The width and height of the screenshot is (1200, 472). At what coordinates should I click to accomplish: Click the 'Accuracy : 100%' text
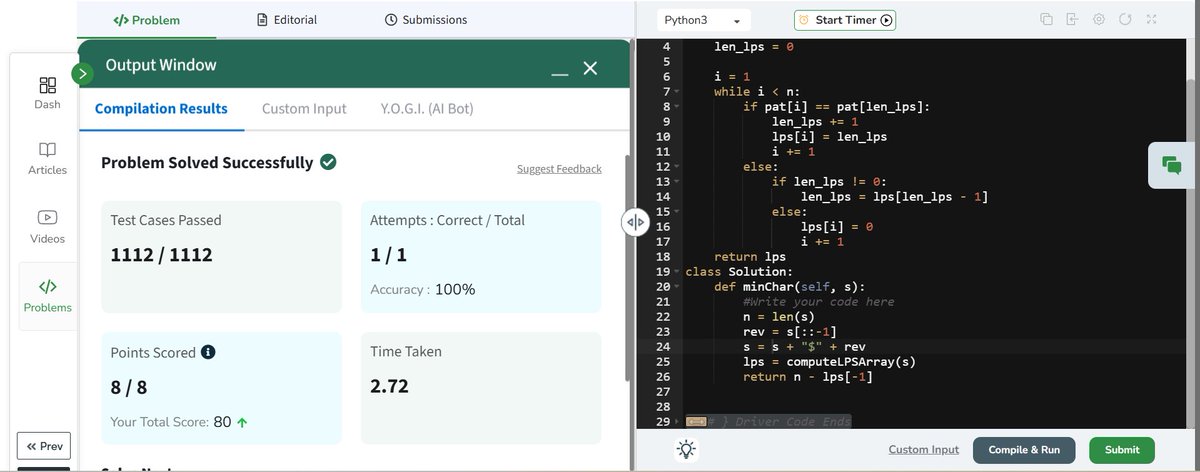(422, 290)
